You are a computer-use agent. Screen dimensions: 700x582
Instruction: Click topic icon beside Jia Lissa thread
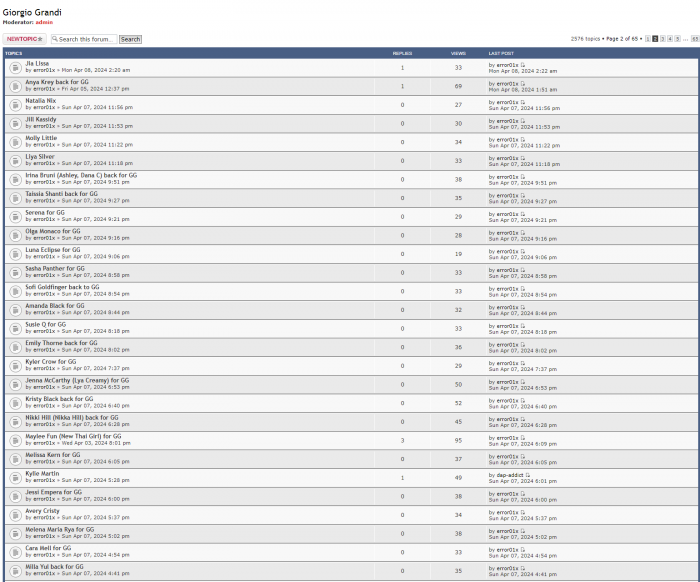click(x=15, y=68)
